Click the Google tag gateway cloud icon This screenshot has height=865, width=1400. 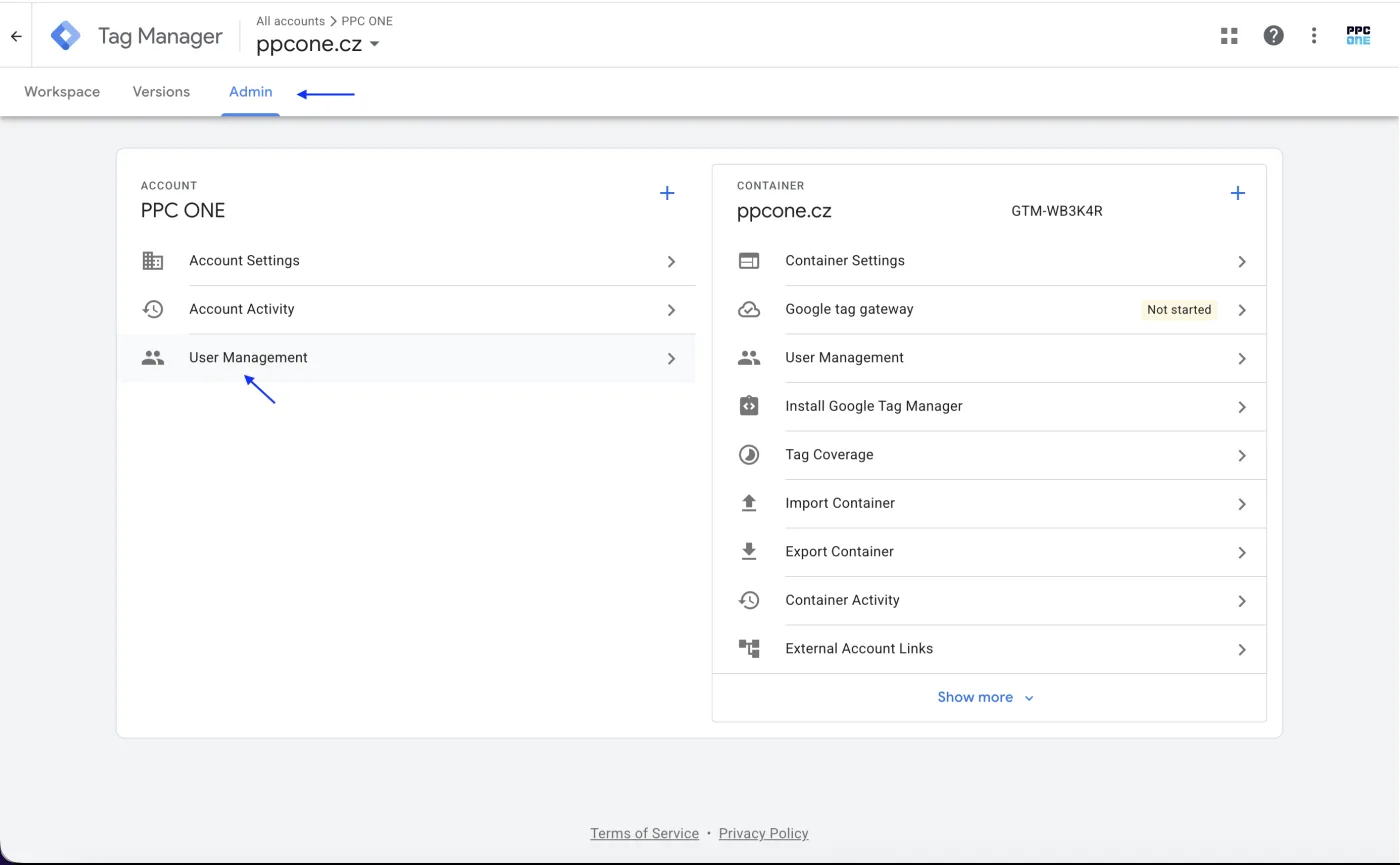[749, 309]
